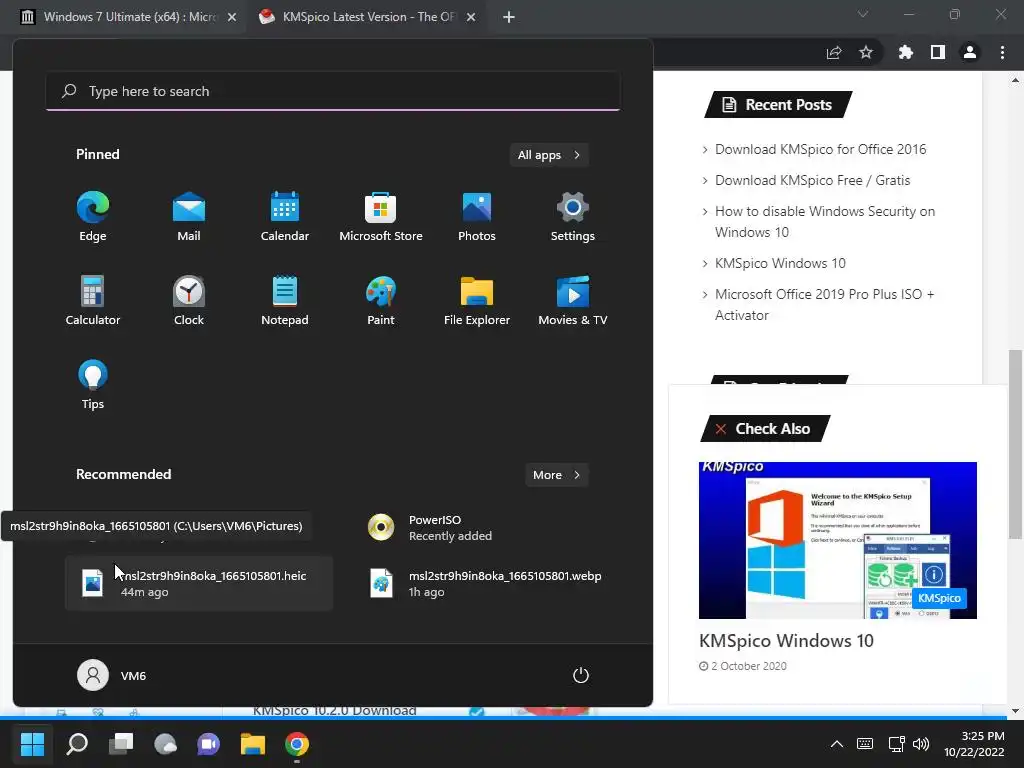Open File Explorer from pinned apps

coord(477,300)
